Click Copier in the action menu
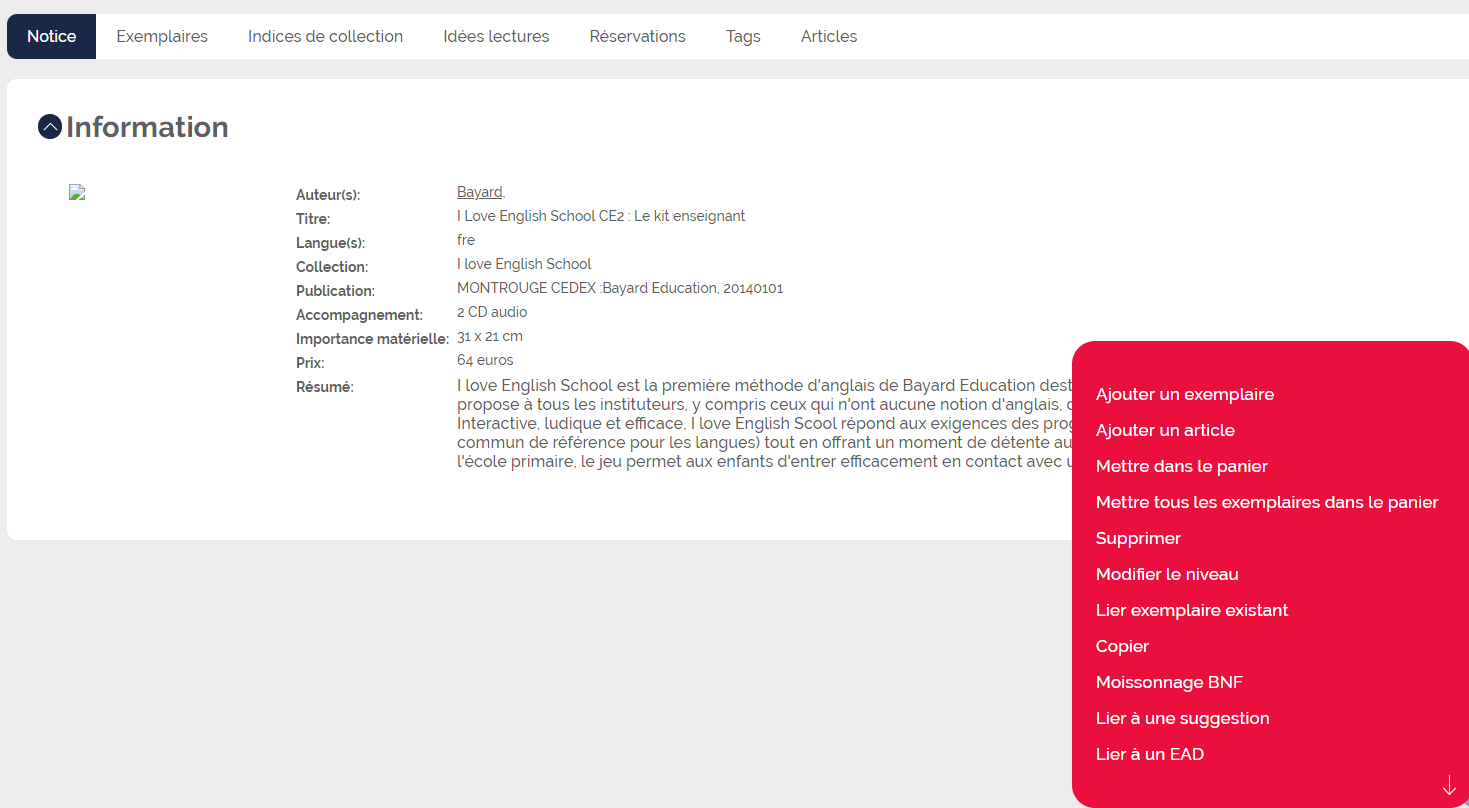Screen dimensions: 1469x808 tap(1122, 646)
